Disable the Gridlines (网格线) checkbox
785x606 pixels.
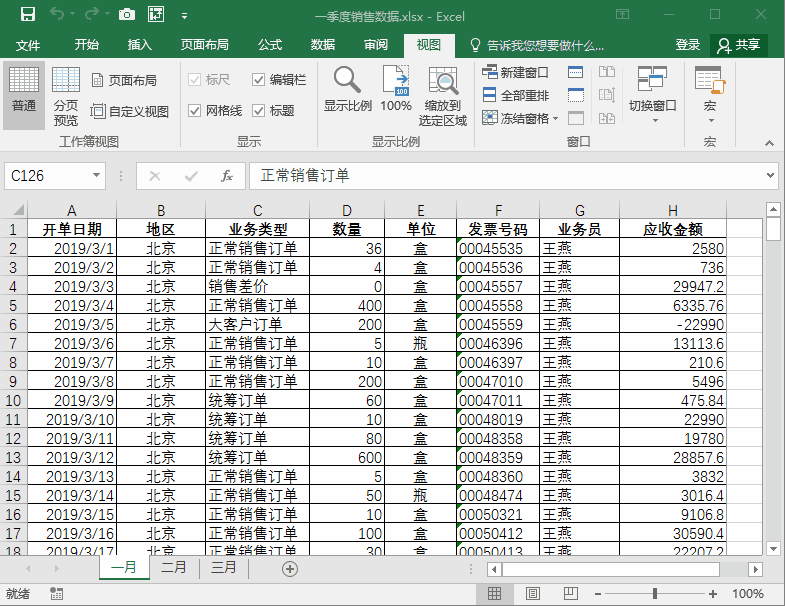coord(195,111)
